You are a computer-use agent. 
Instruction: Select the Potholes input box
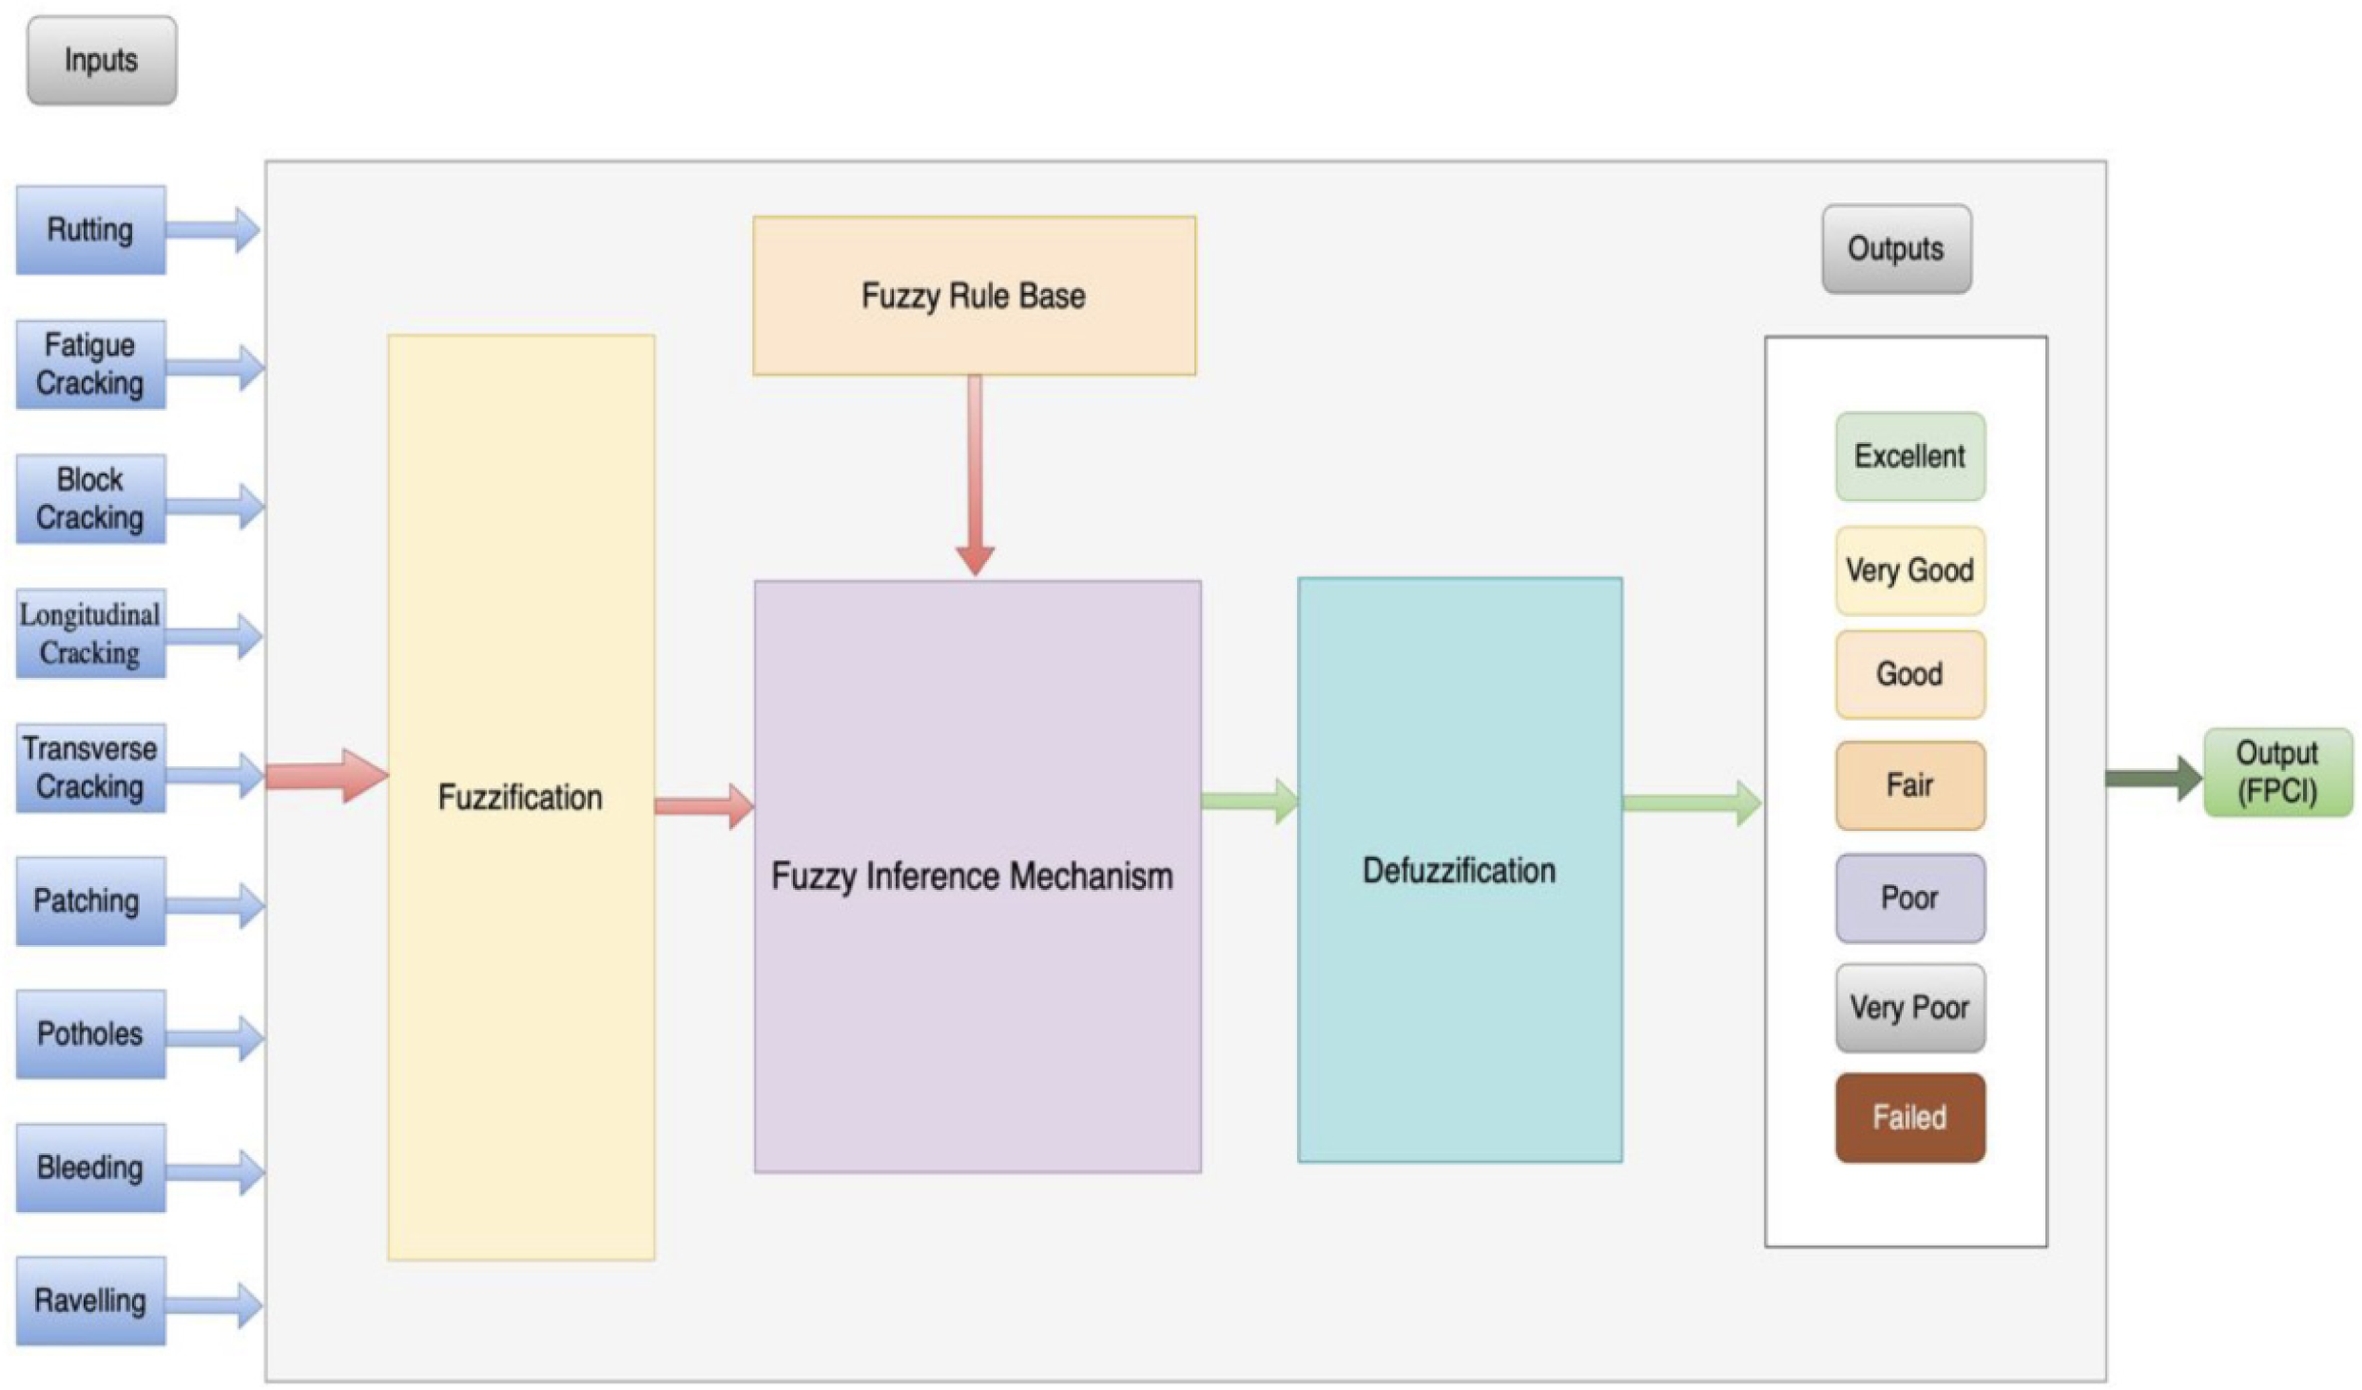point(90,1033)
